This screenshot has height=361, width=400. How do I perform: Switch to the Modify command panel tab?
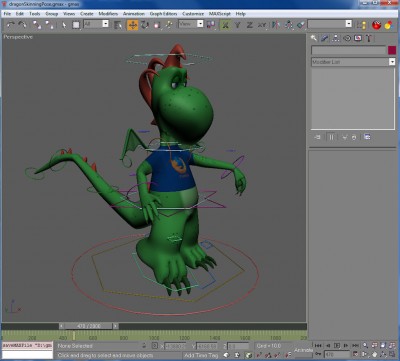point(325,38)
